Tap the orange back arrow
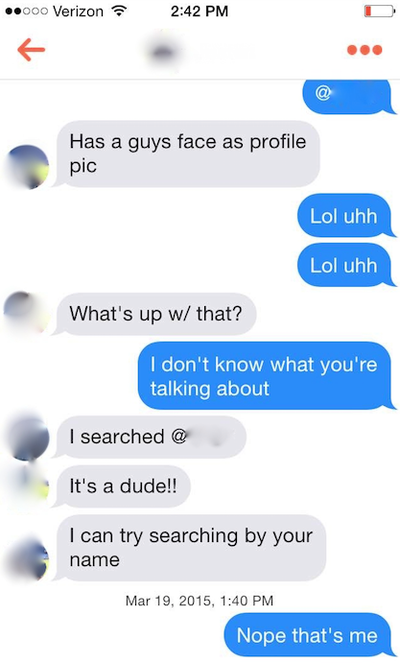Screen dimensions: 400x663 31,49
